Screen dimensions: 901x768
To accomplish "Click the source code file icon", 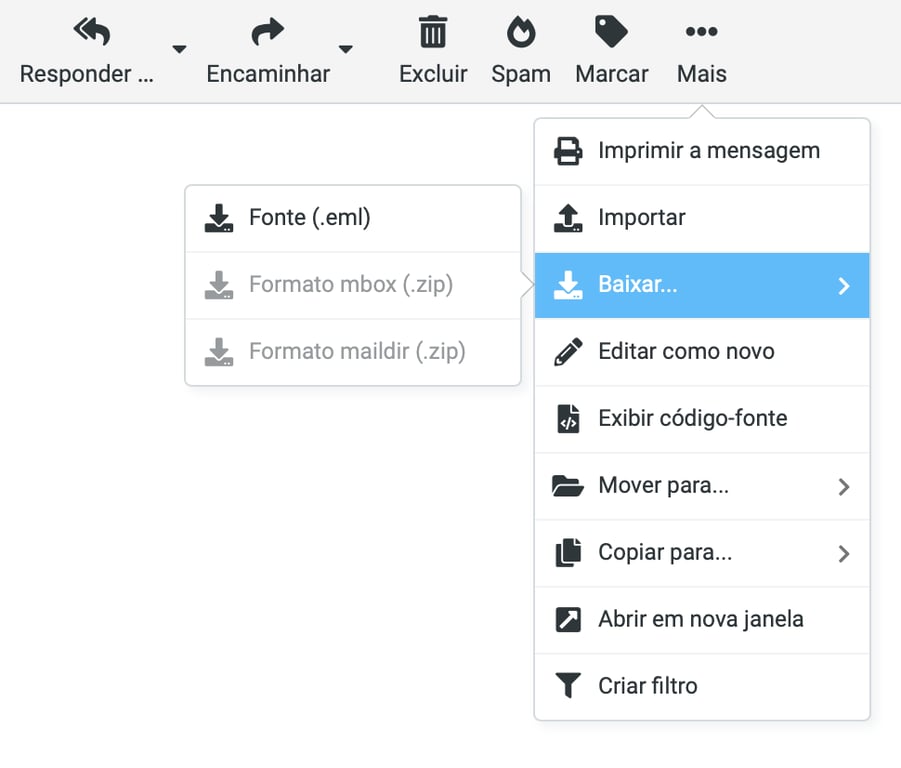I will 568,419.
